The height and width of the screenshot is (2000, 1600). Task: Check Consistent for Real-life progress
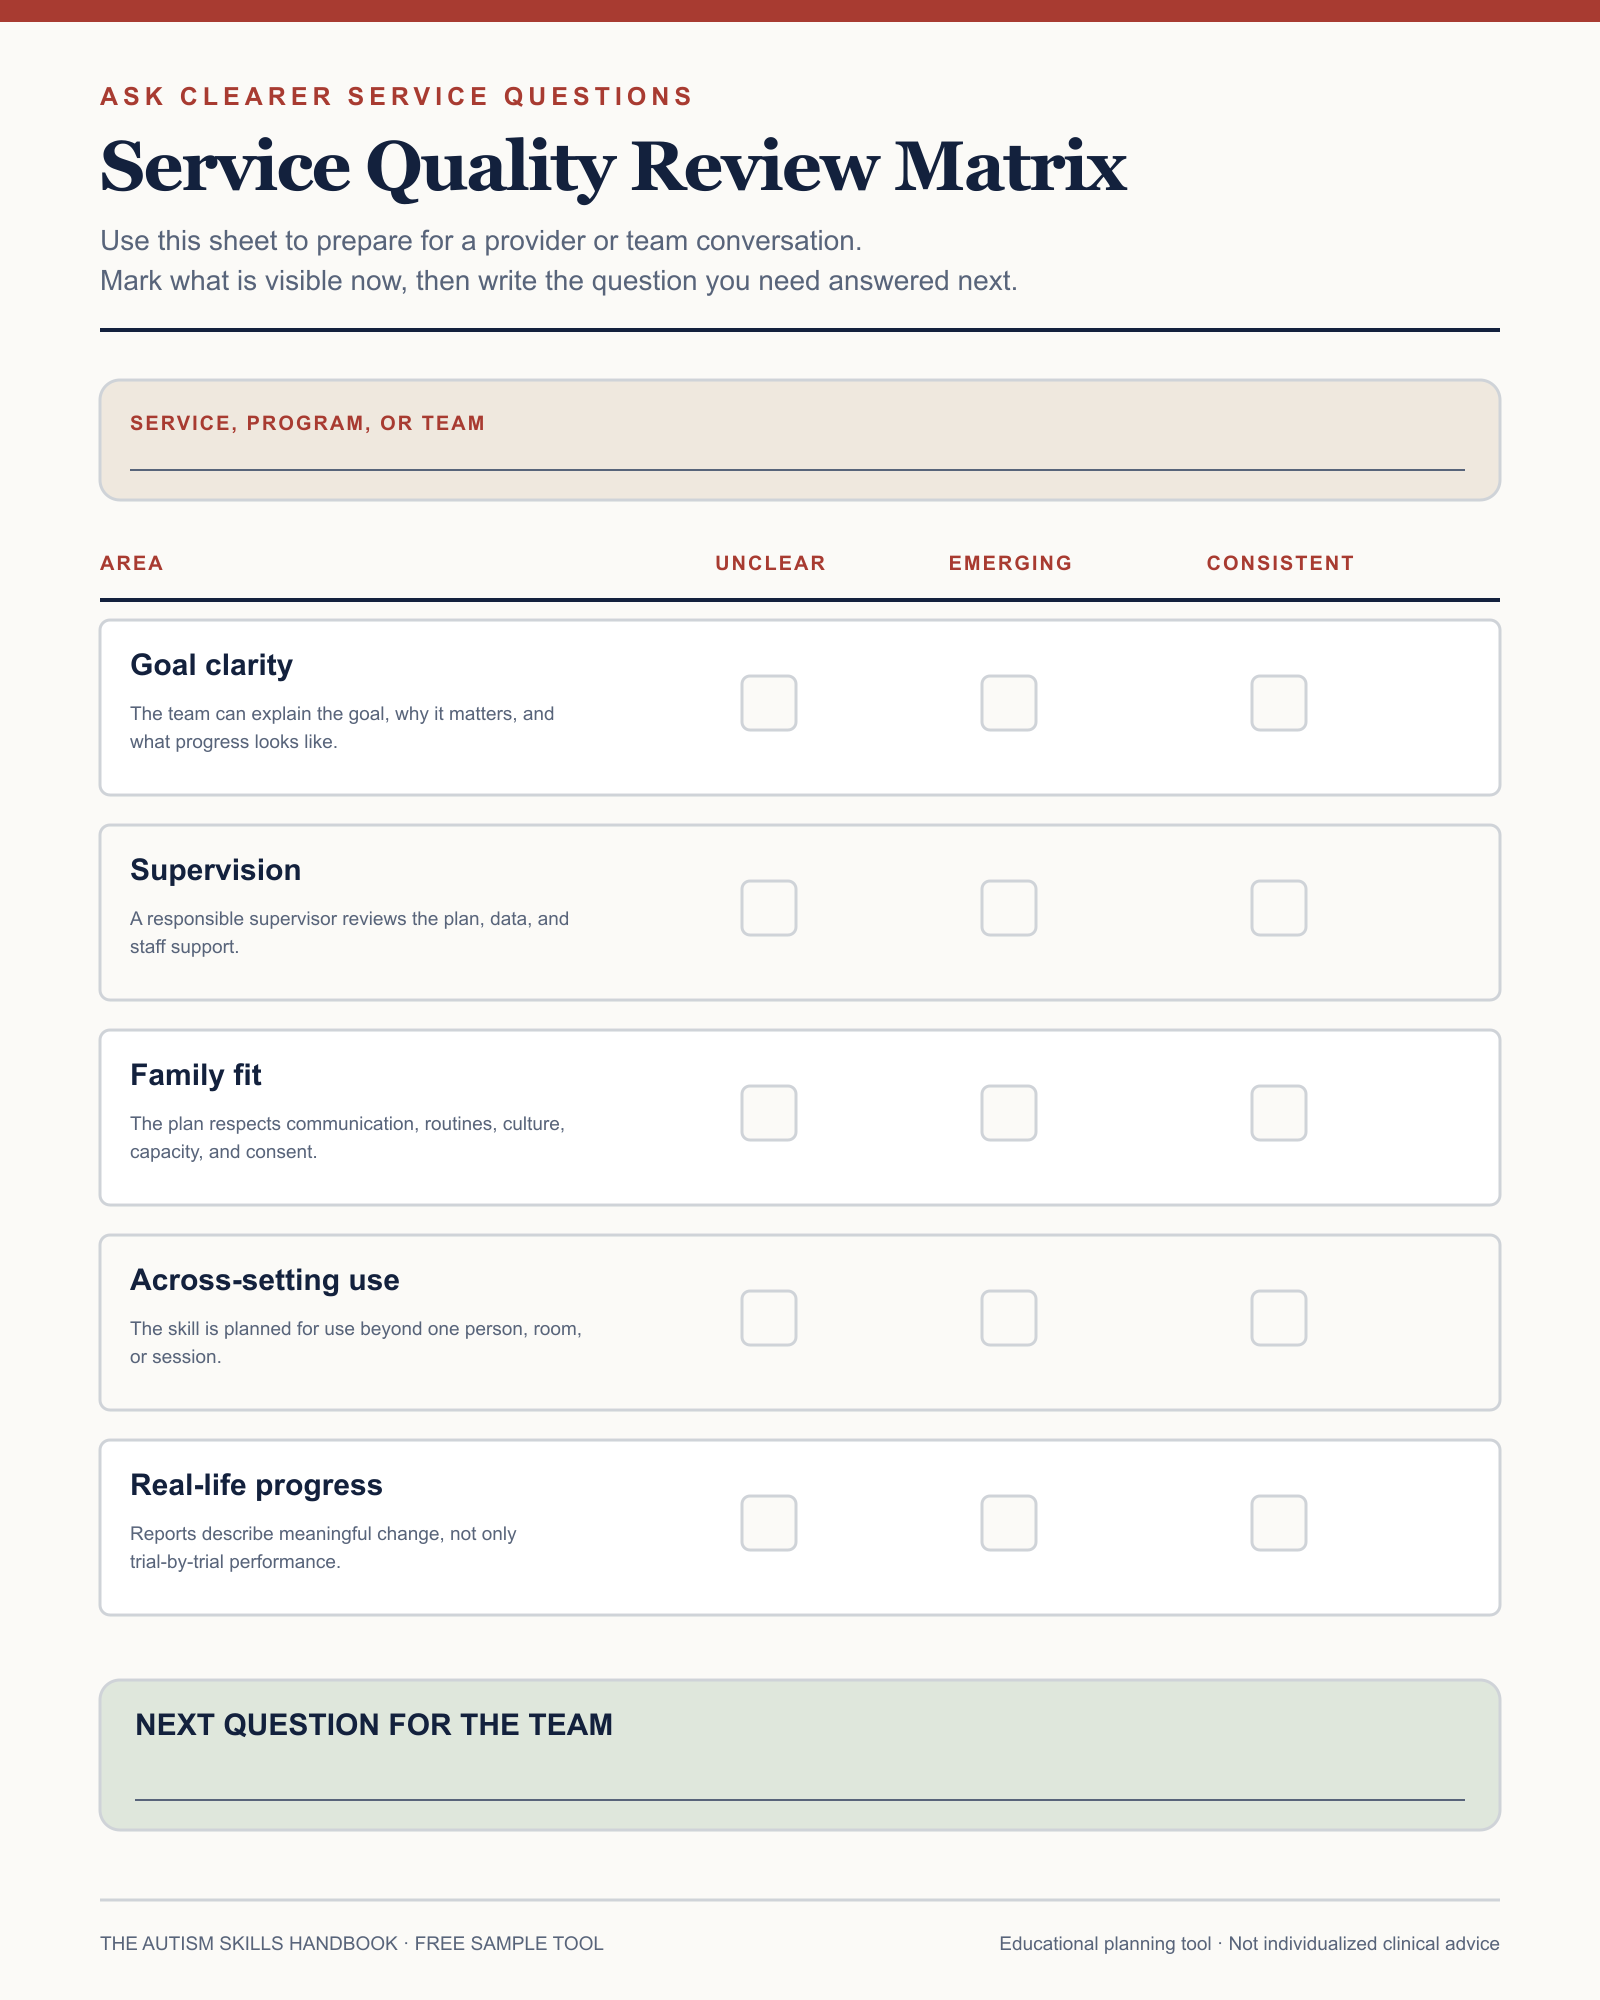pos(1279,1523)
